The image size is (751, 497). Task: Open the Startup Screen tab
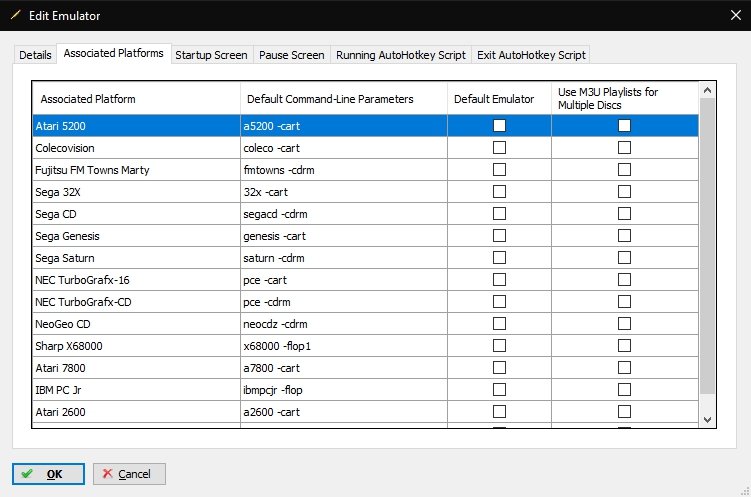tap(211, 55)
